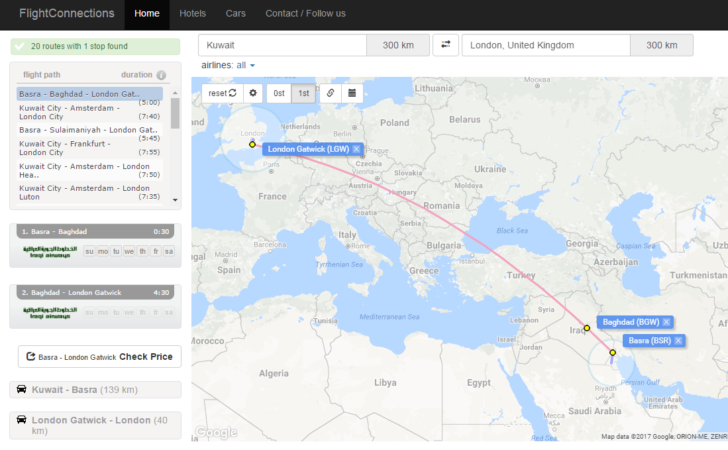Viewport: 728px width, 450px height.
Task: Remove London Gatwick (LGW) label via X
Action: pos(356,149)
